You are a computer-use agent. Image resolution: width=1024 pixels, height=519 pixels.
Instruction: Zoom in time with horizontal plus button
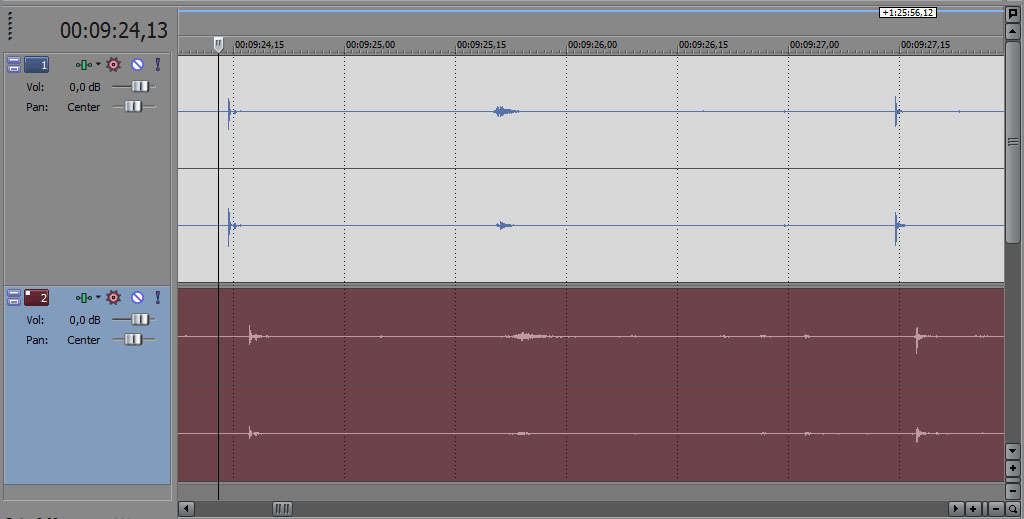973,509
